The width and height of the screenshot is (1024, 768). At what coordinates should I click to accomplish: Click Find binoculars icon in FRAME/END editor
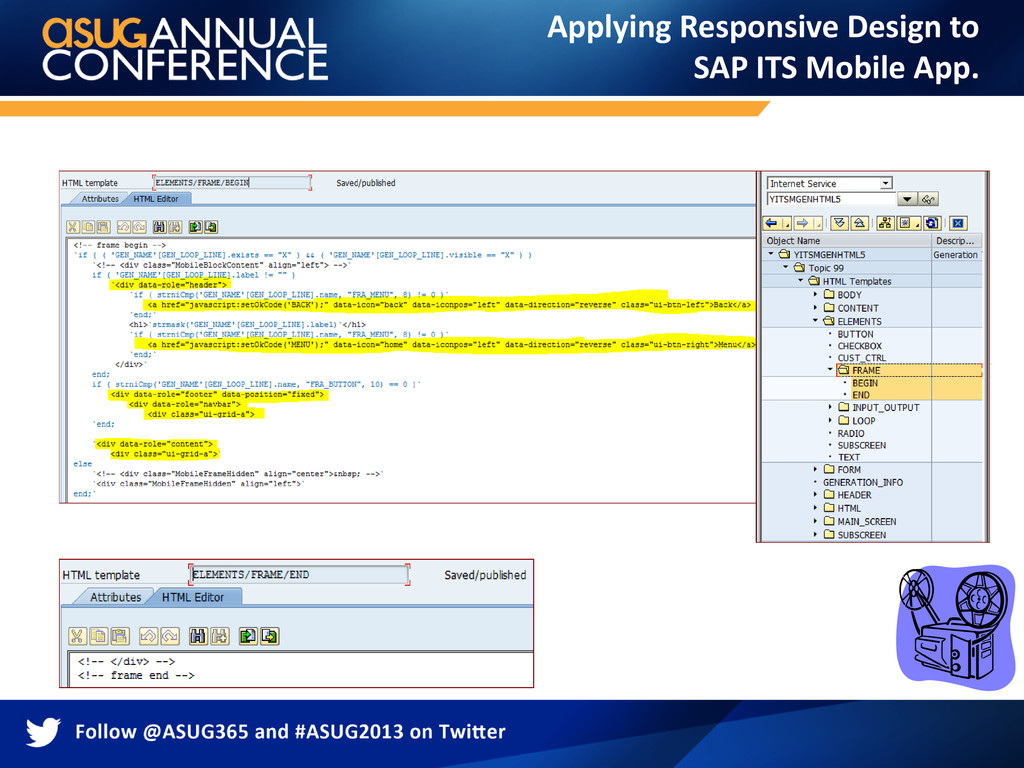(x=199, y=635)
